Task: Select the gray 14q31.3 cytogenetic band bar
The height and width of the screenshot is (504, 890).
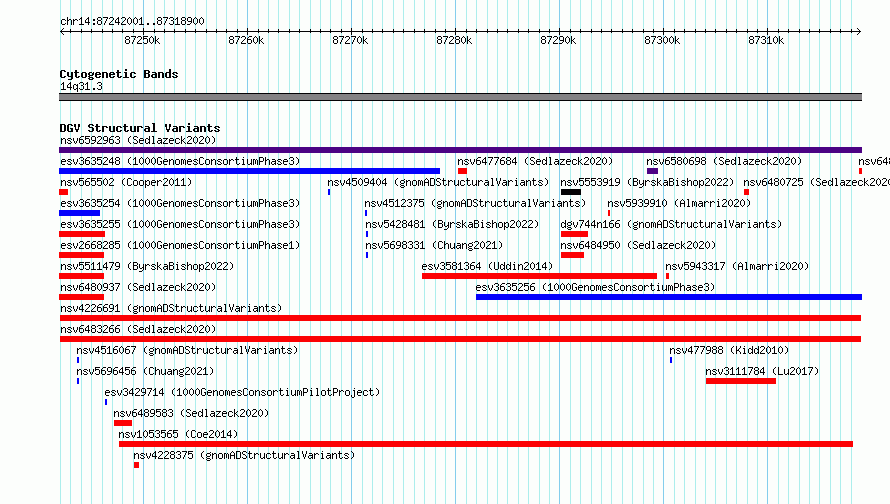Action: pos(460,97)
